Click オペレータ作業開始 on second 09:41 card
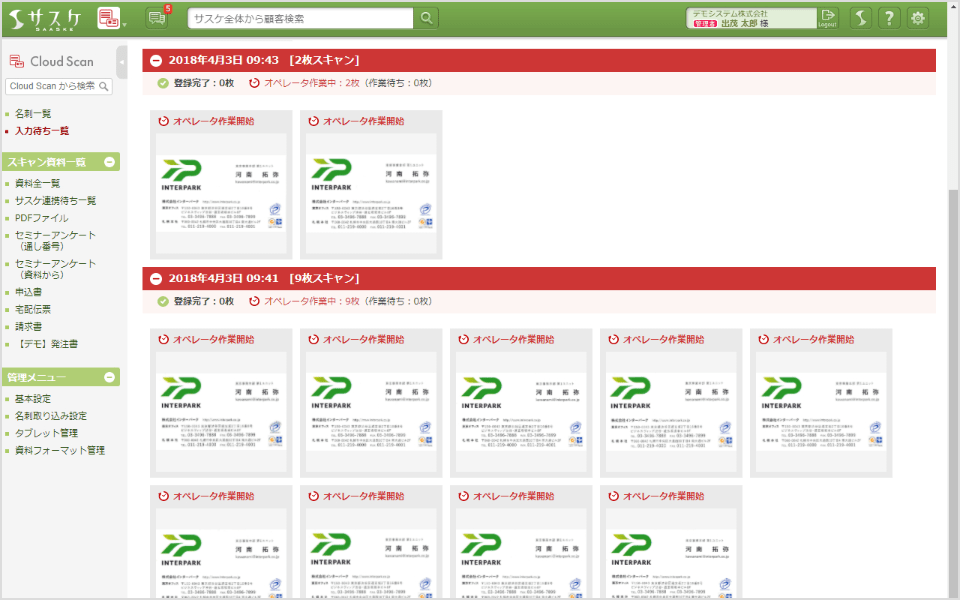Viewport: 960px width, 600px height. (x=364, y=339)
